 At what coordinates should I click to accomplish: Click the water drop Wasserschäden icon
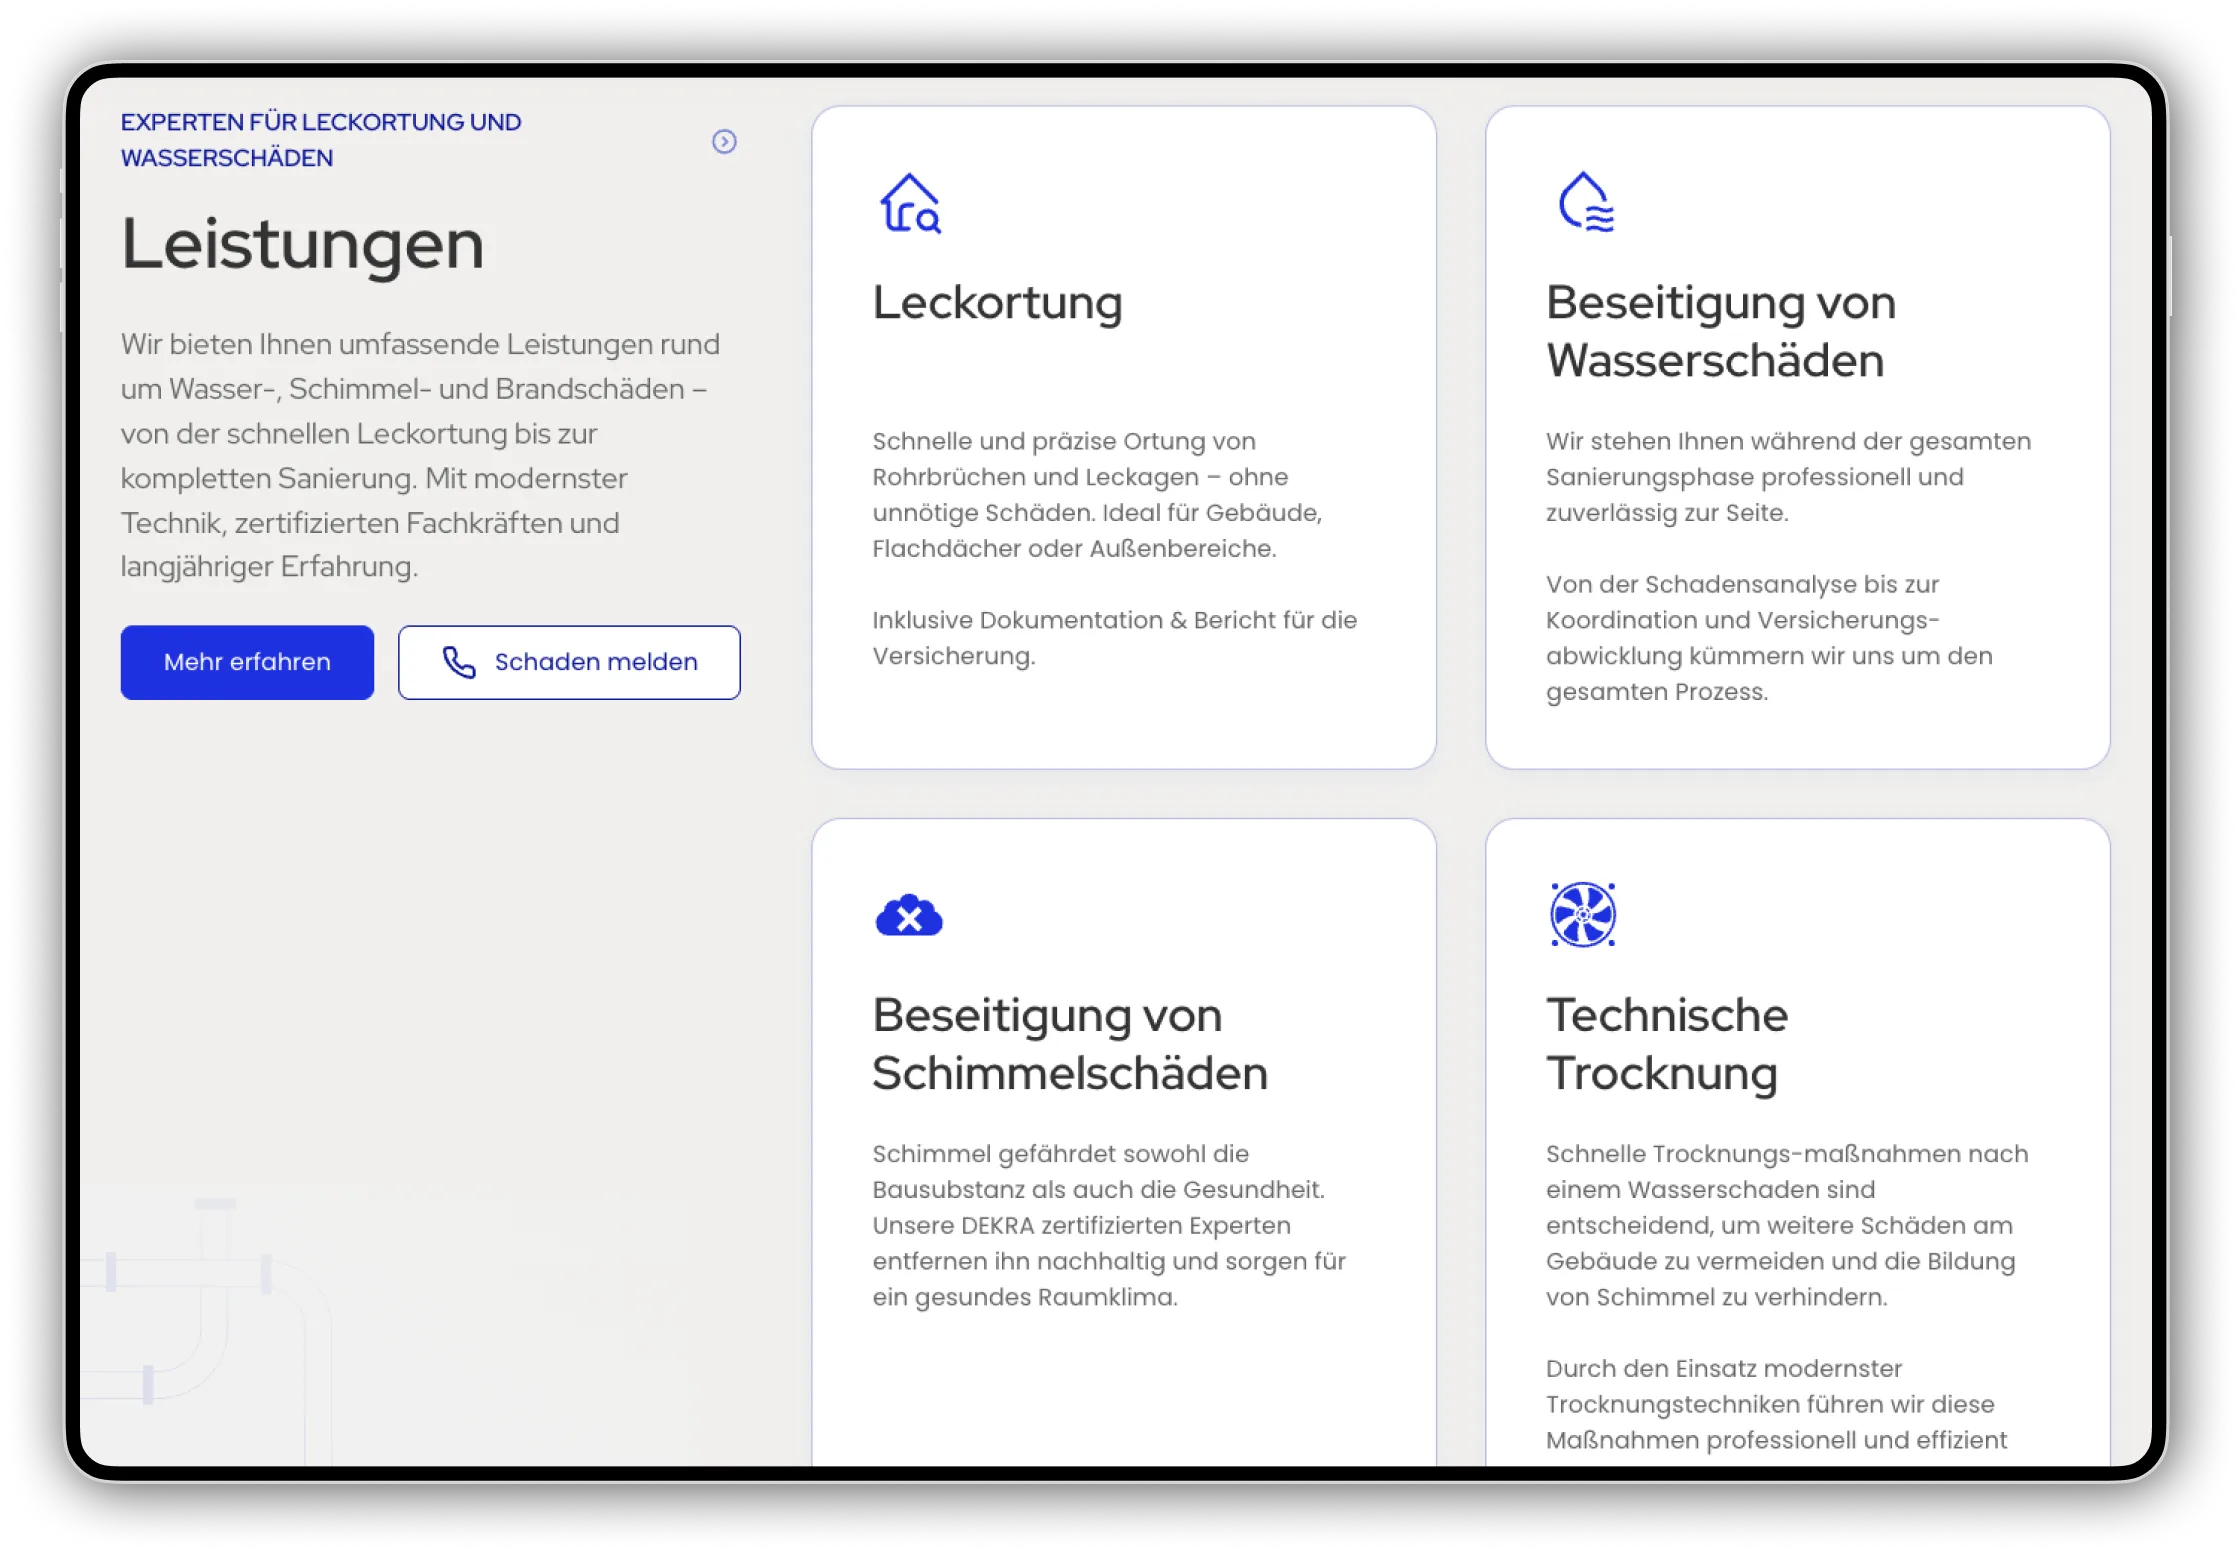pos(1585,203)
